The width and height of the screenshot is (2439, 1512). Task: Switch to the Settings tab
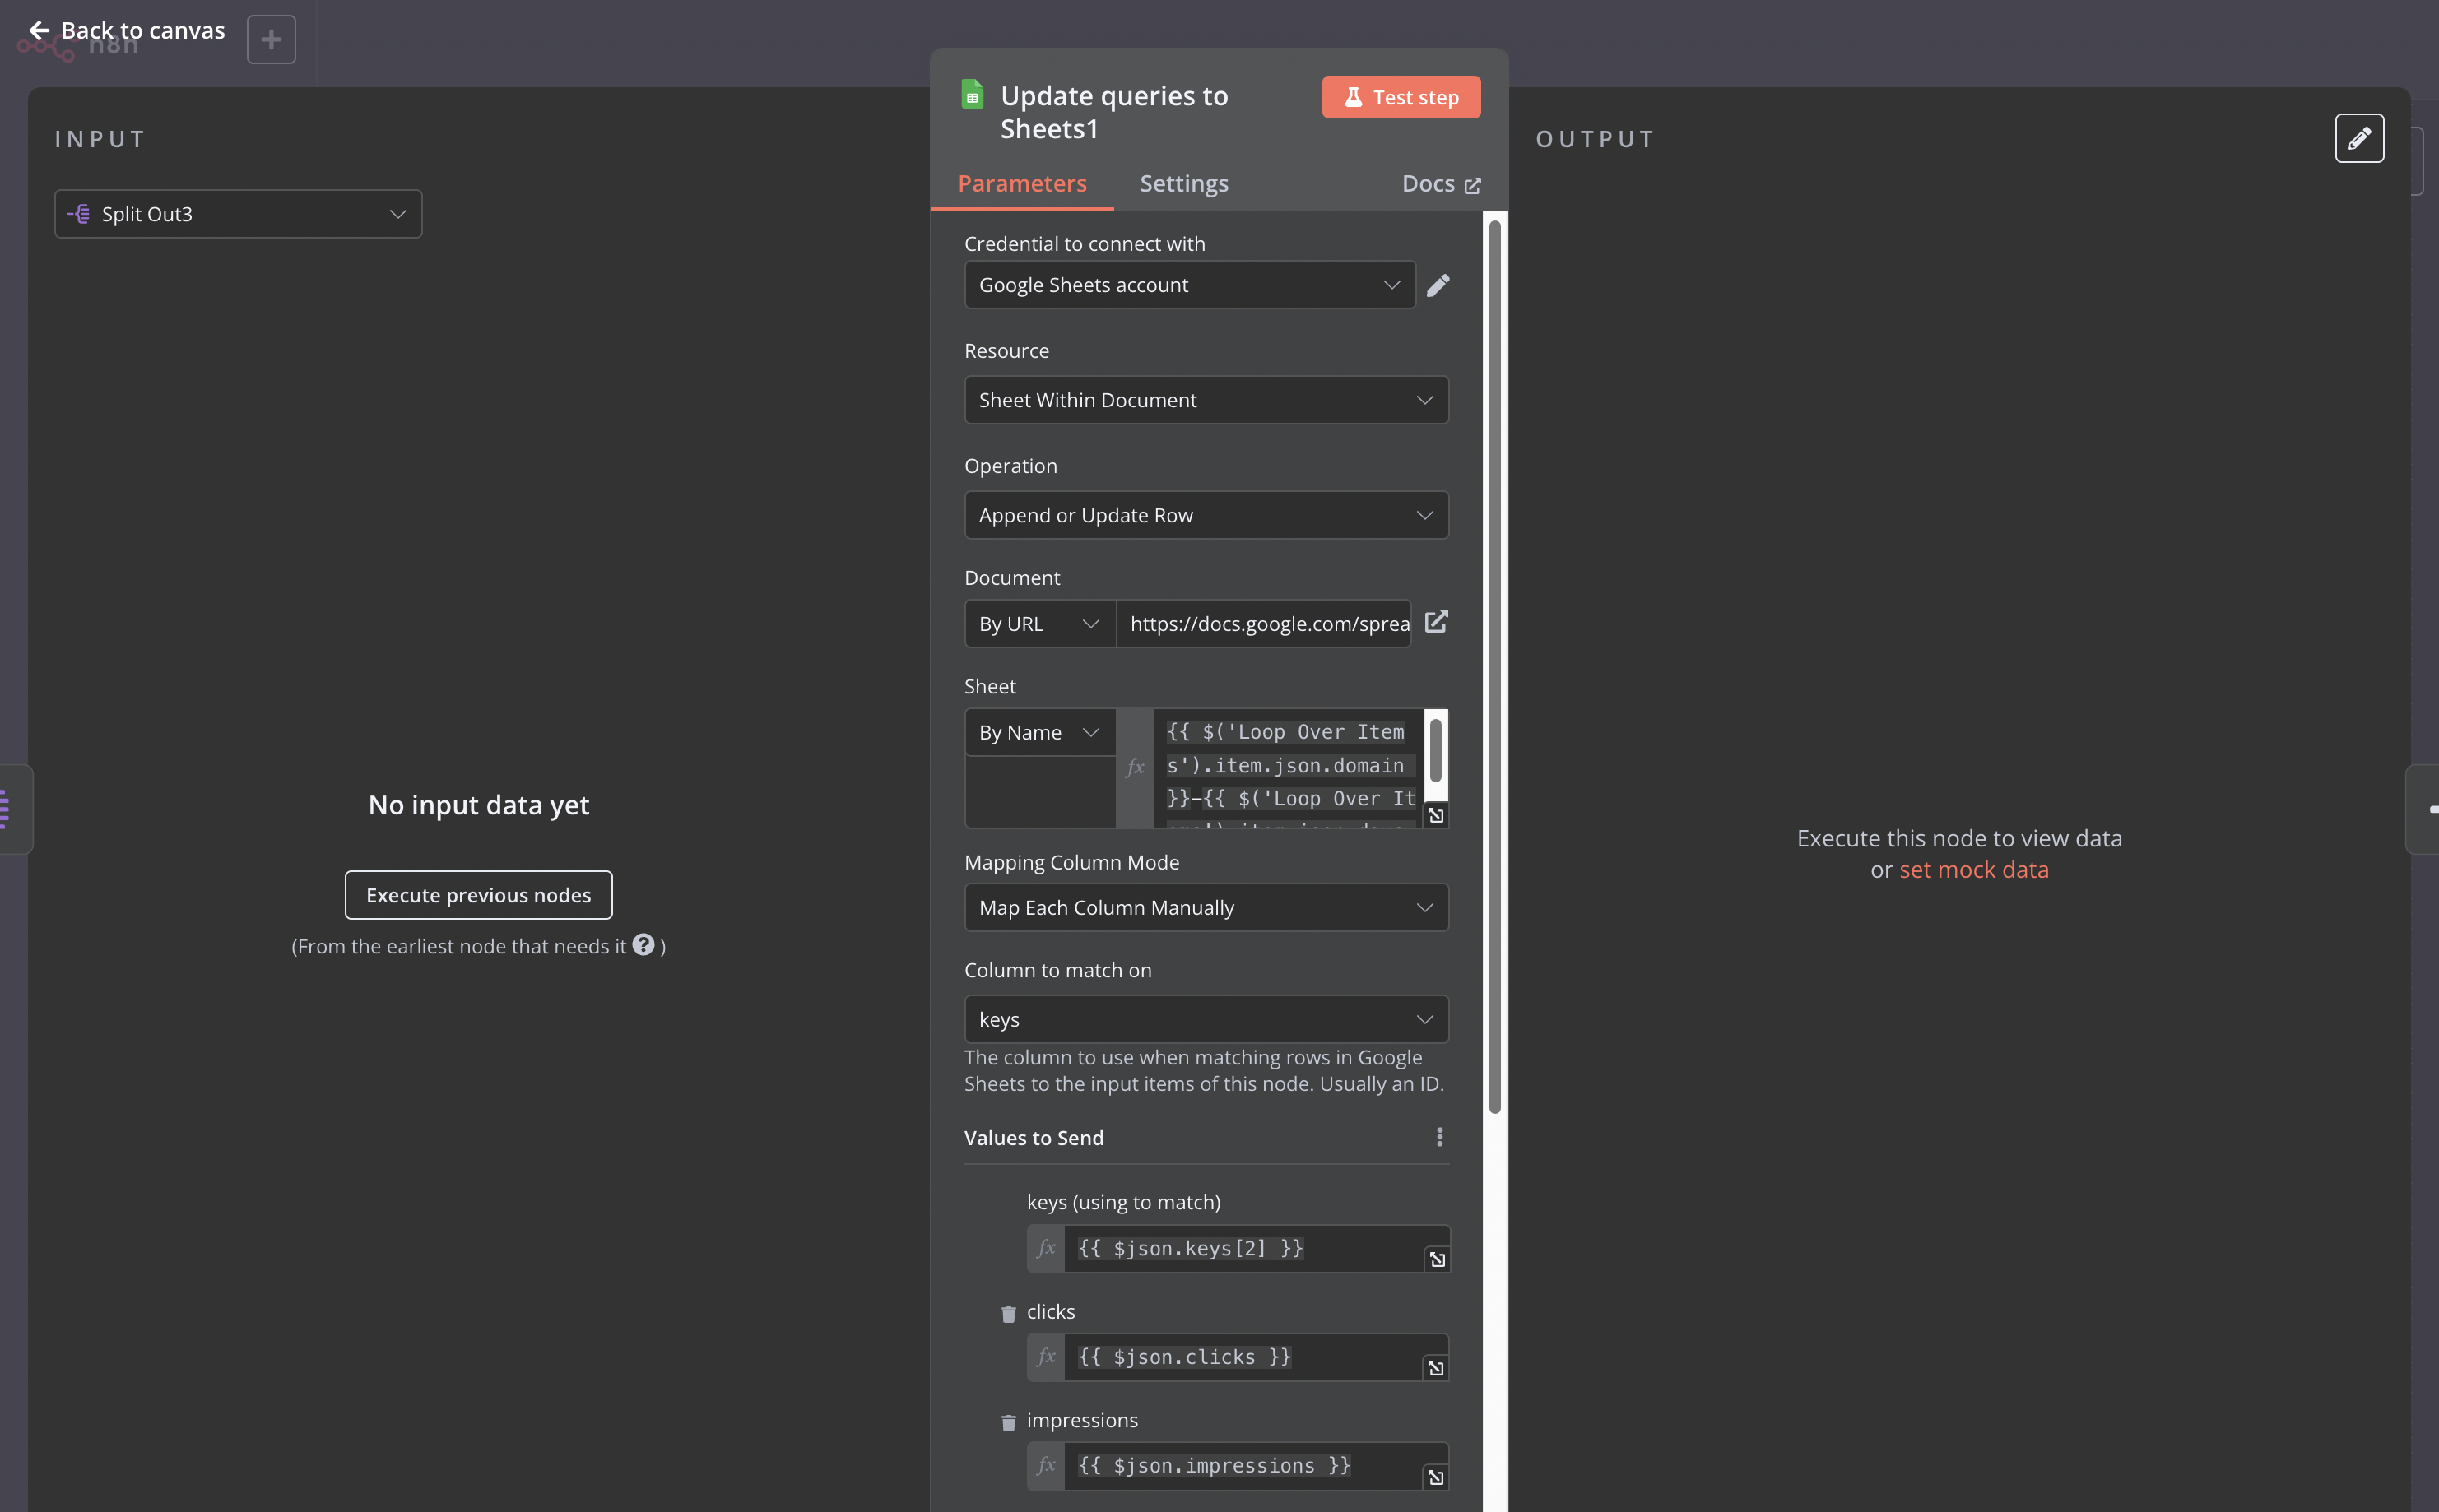(x=1183, y=183)
